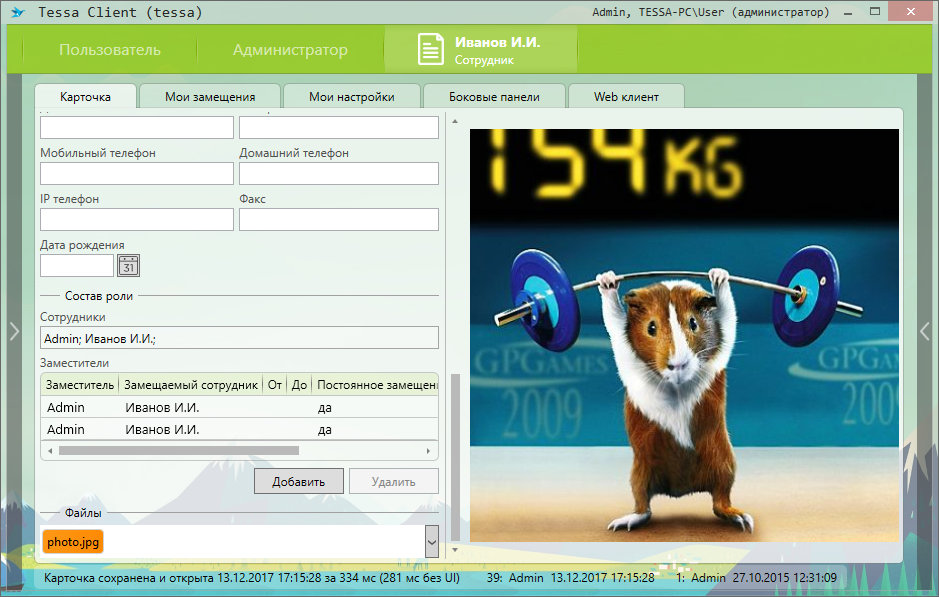The image size is (939, 597).
Task: Open the calendar picker for Дата рождения
Action: (x=128, y=265)
